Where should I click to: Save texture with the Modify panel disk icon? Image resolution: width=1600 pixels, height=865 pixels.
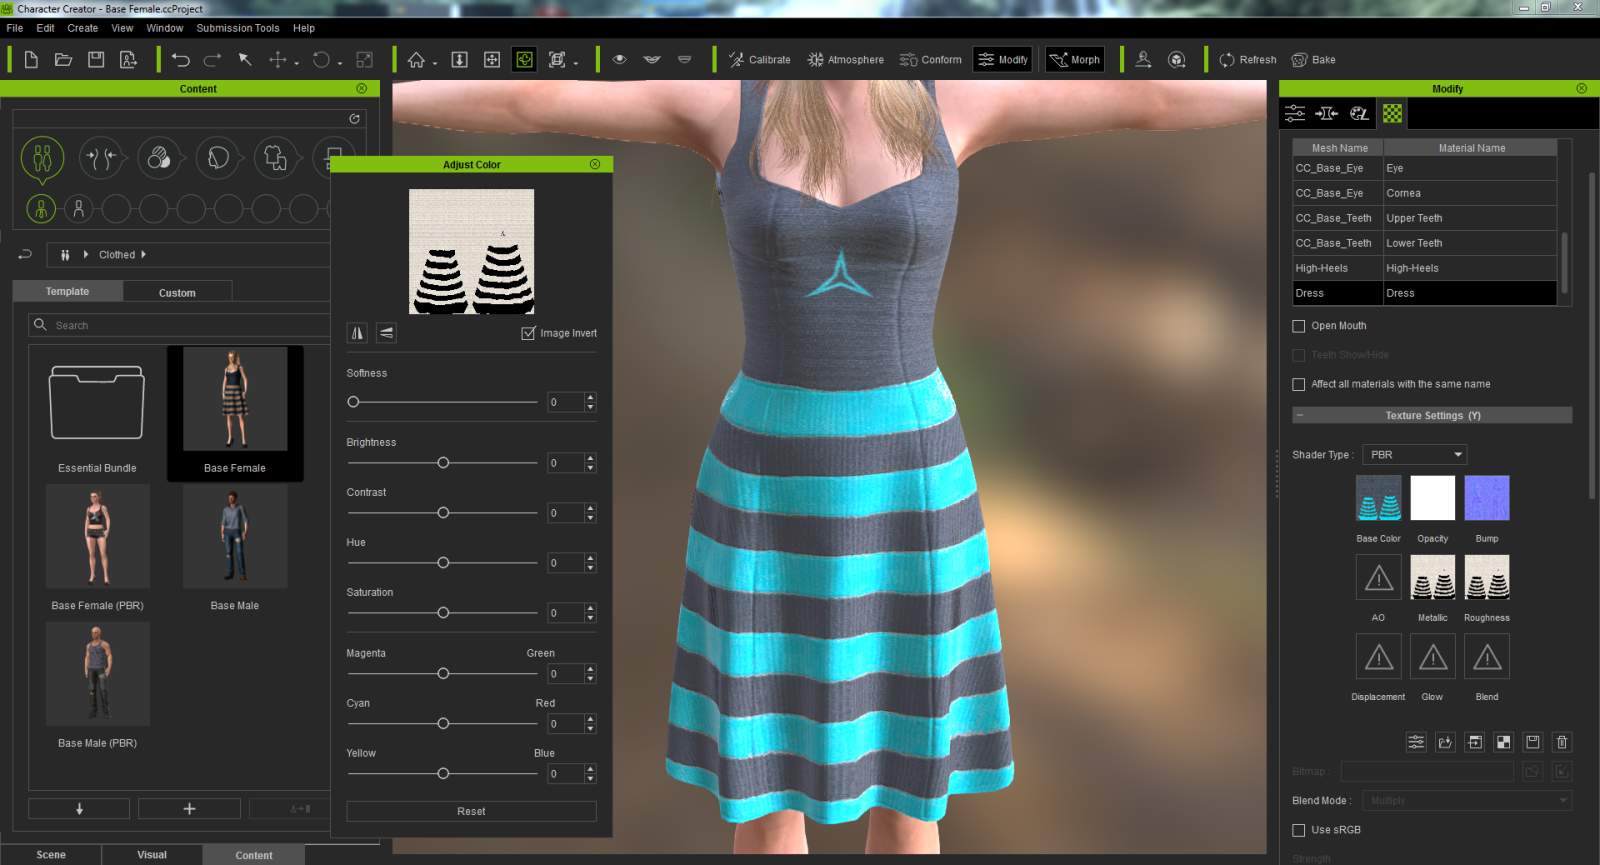click(1533, 742)
